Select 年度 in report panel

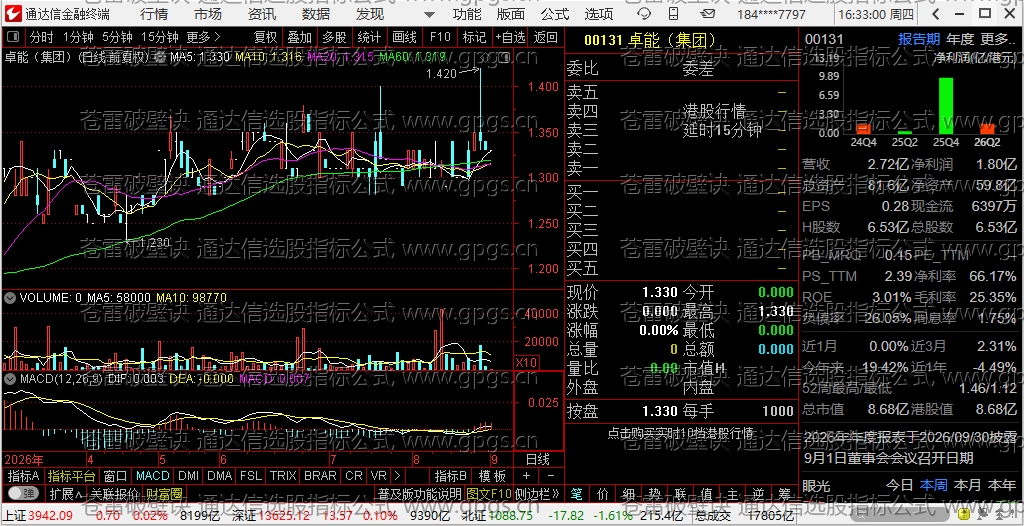point(960,39)
